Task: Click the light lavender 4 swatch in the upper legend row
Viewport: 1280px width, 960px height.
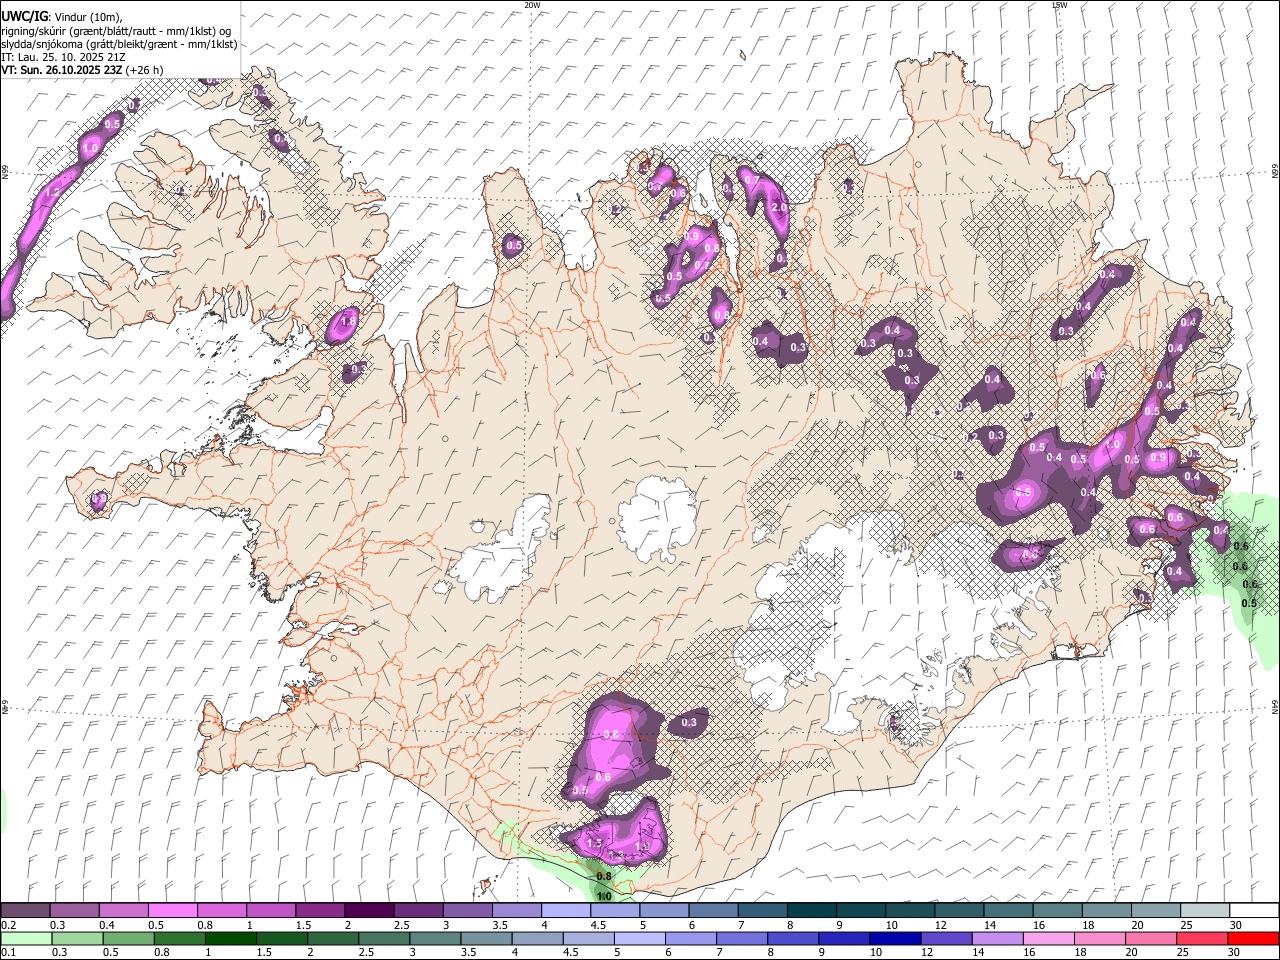Action: click(x=566, y=910)
